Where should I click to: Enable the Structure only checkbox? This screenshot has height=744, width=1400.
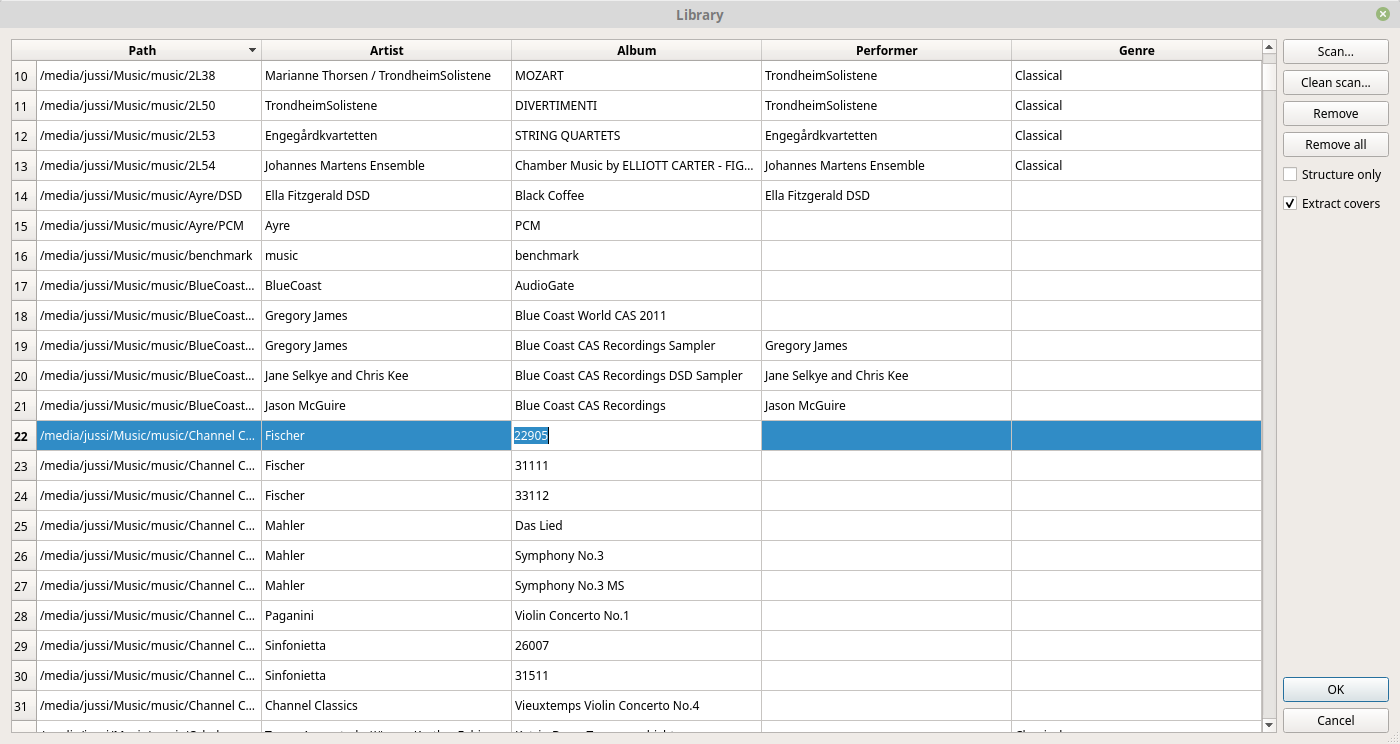1291,174
